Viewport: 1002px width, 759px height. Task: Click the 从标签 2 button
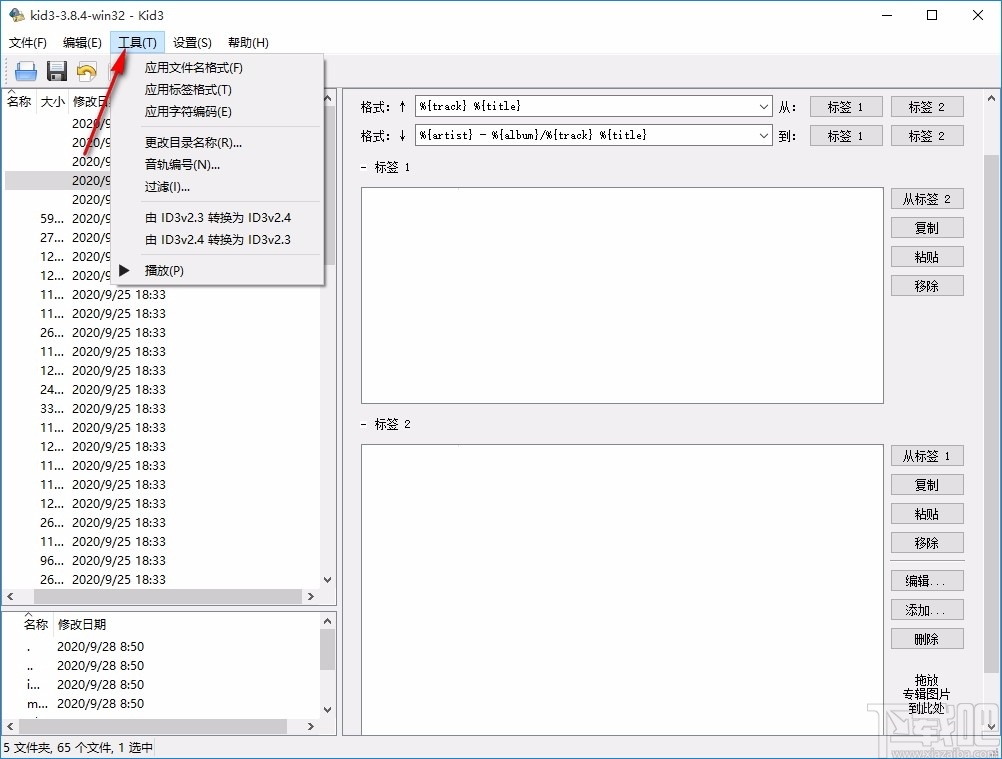[x=926, y=198]
